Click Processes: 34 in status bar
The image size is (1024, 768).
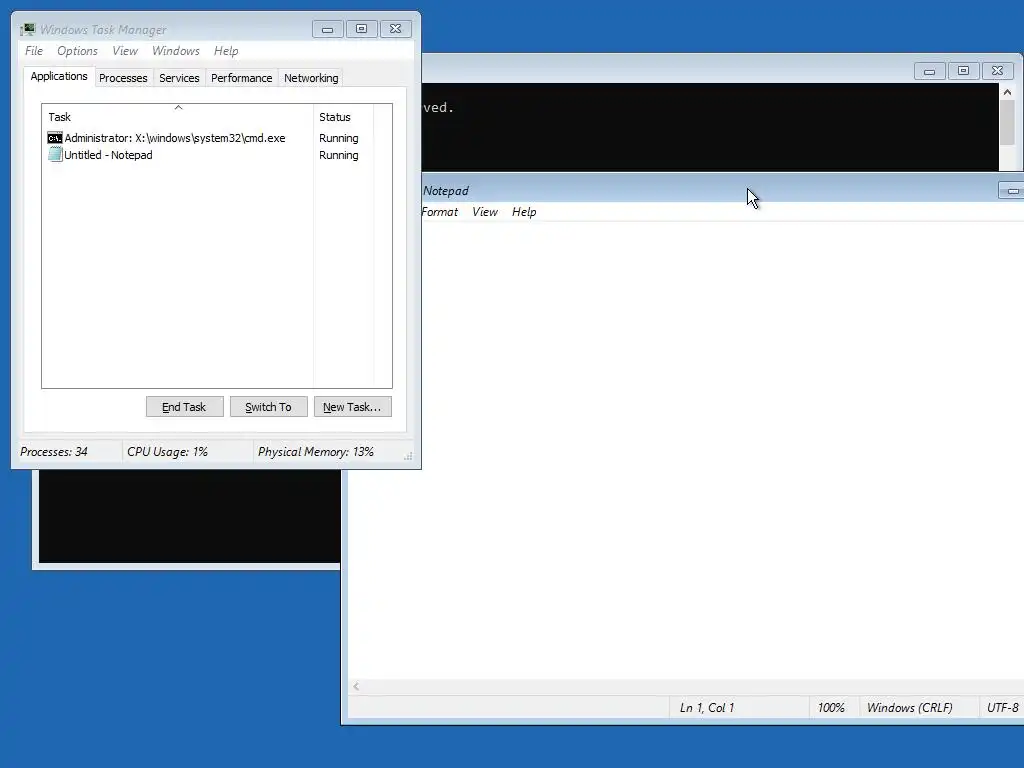pyautogui.click(x=54, y=452)
